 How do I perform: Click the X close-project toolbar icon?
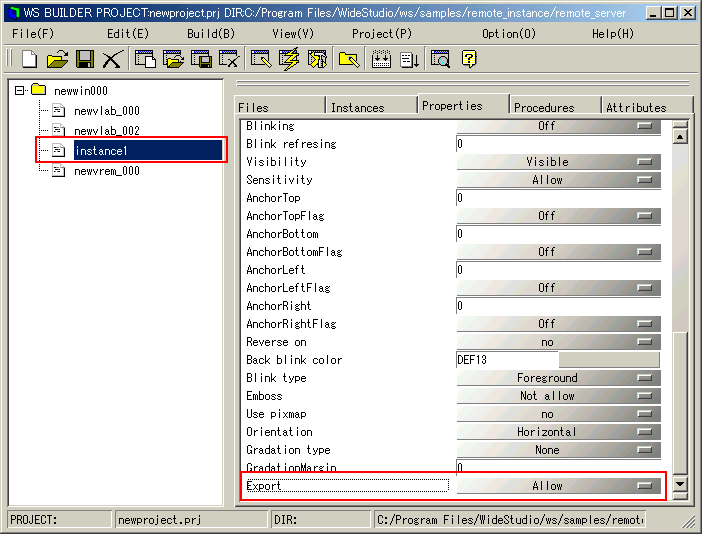click(112, 59)
